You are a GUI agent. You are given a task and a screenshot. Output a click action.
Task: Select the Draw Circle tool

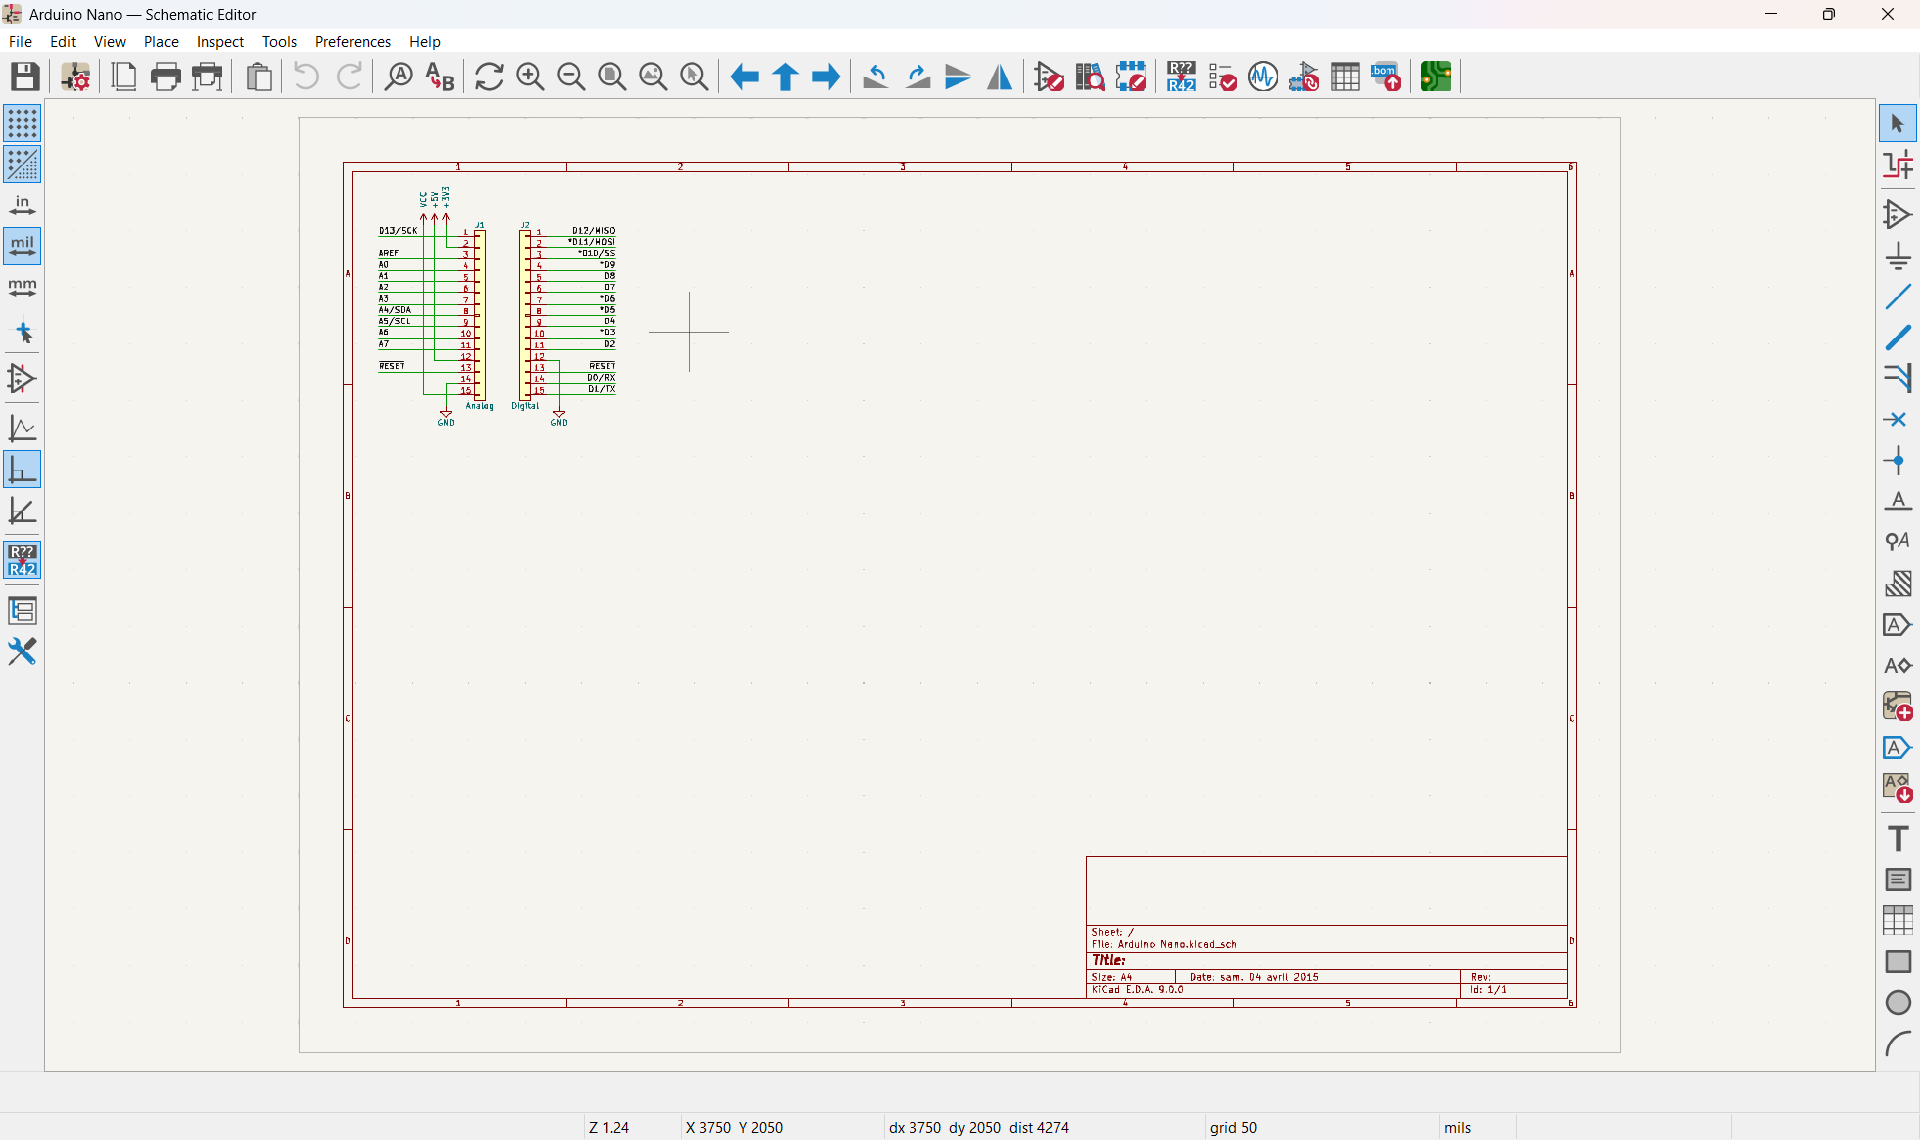click(x=1897, y=1002)
